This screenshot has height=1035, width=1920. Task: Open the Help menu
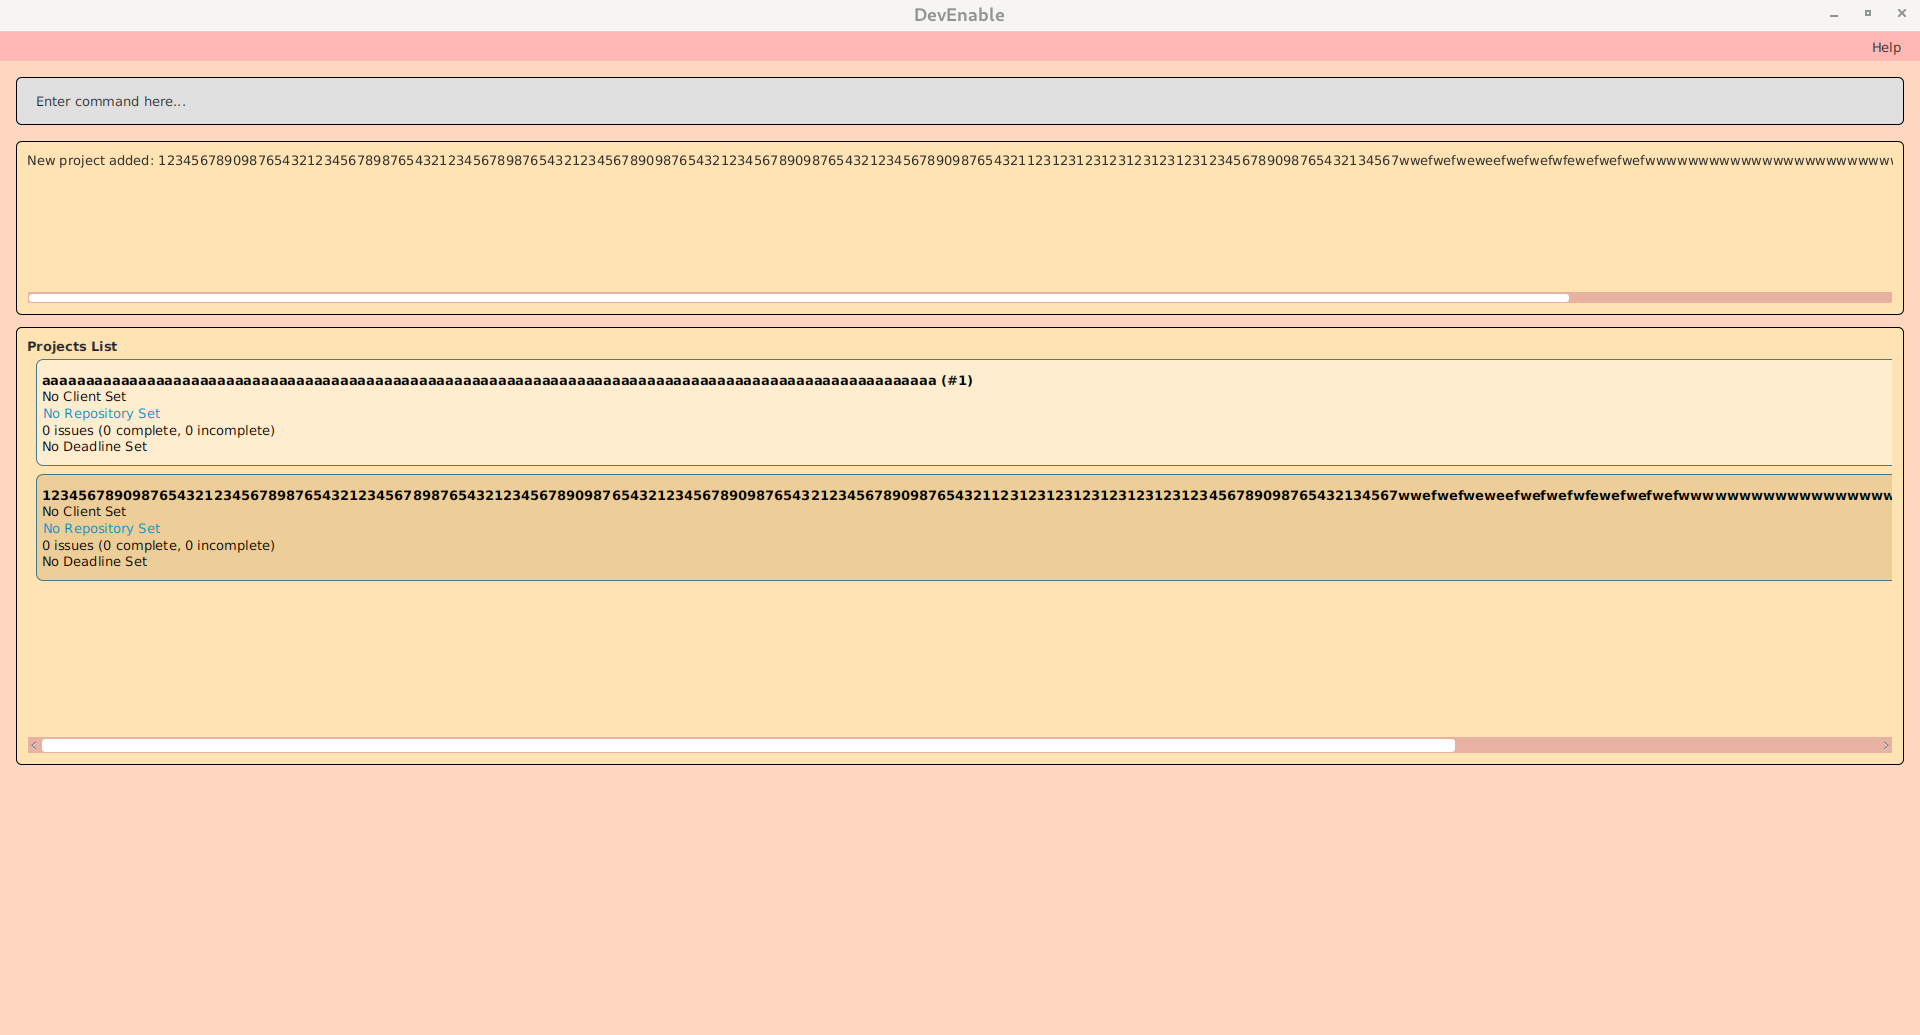click(1886, 47)
